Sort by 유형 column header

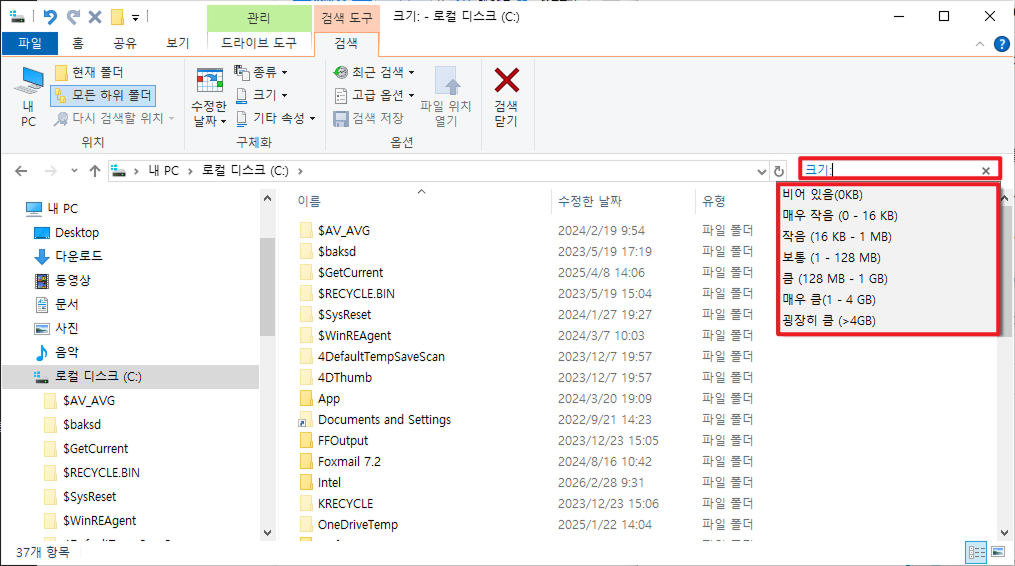[x=714, y=201]
